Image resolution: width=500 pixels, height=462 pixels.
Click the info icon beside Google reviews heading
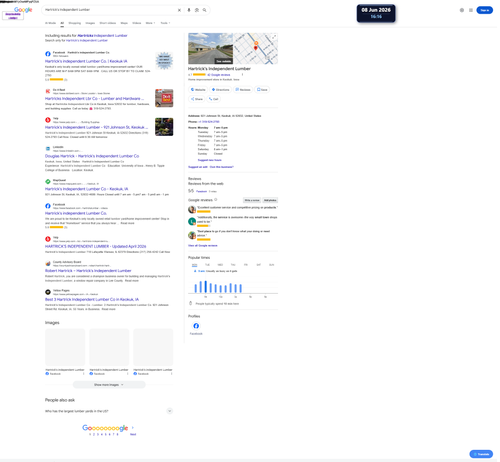pyautogui.click(x=216, y=200)
